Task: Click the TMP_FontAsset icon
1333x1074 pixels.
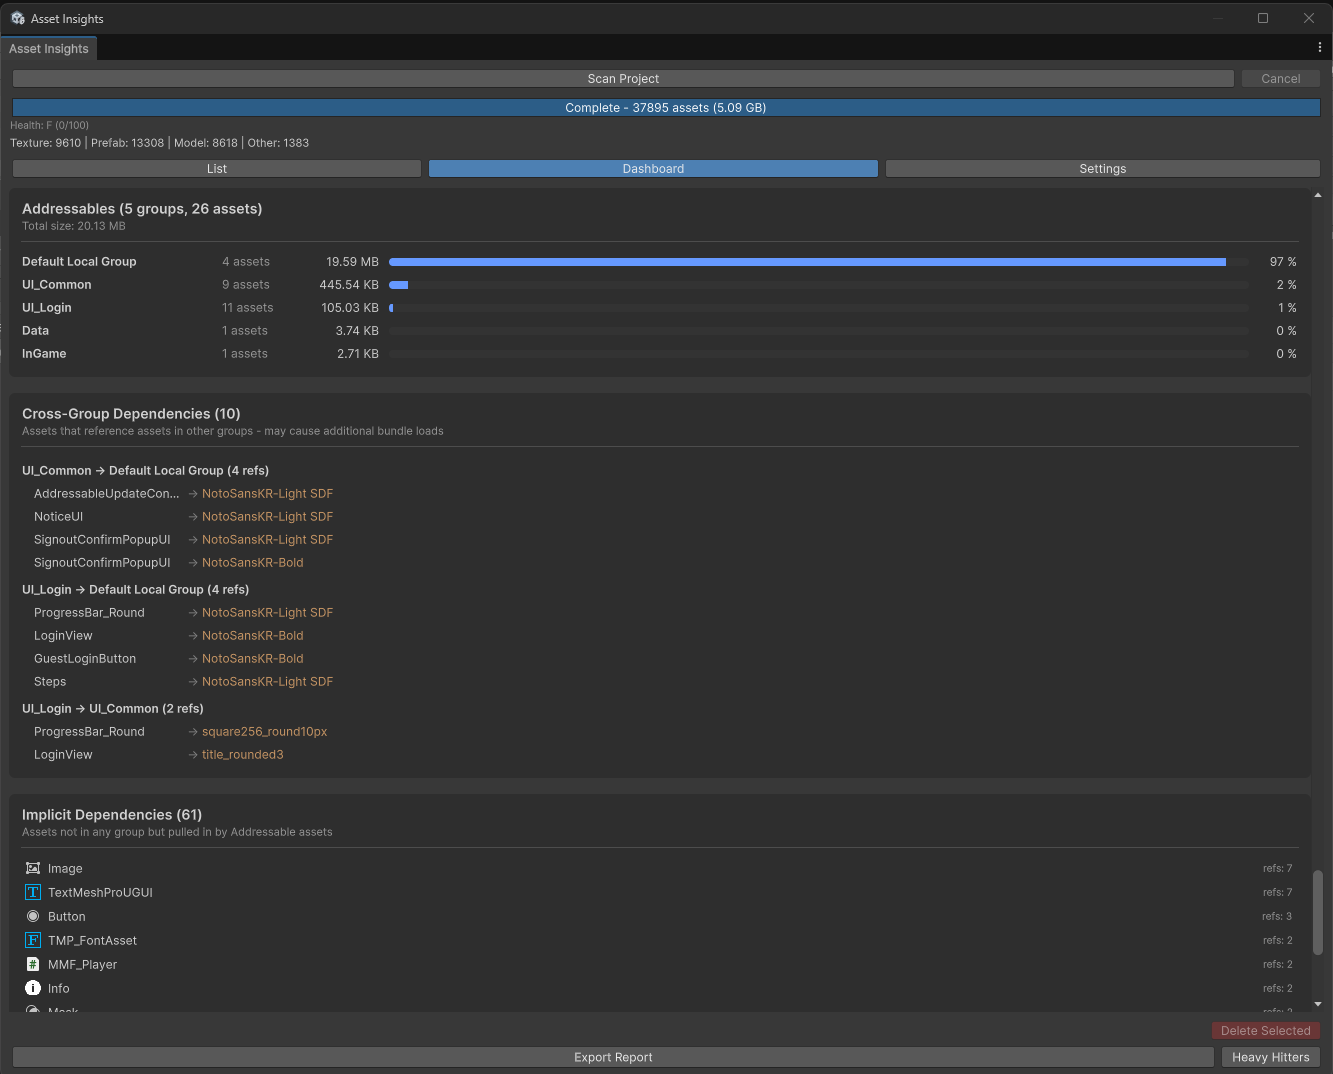Action: click(33, 940)
